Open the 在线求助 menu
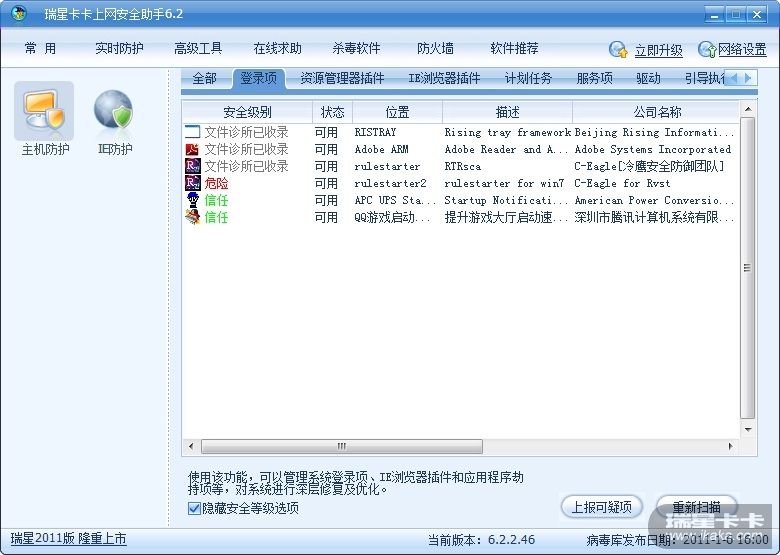 coord(277,48)
